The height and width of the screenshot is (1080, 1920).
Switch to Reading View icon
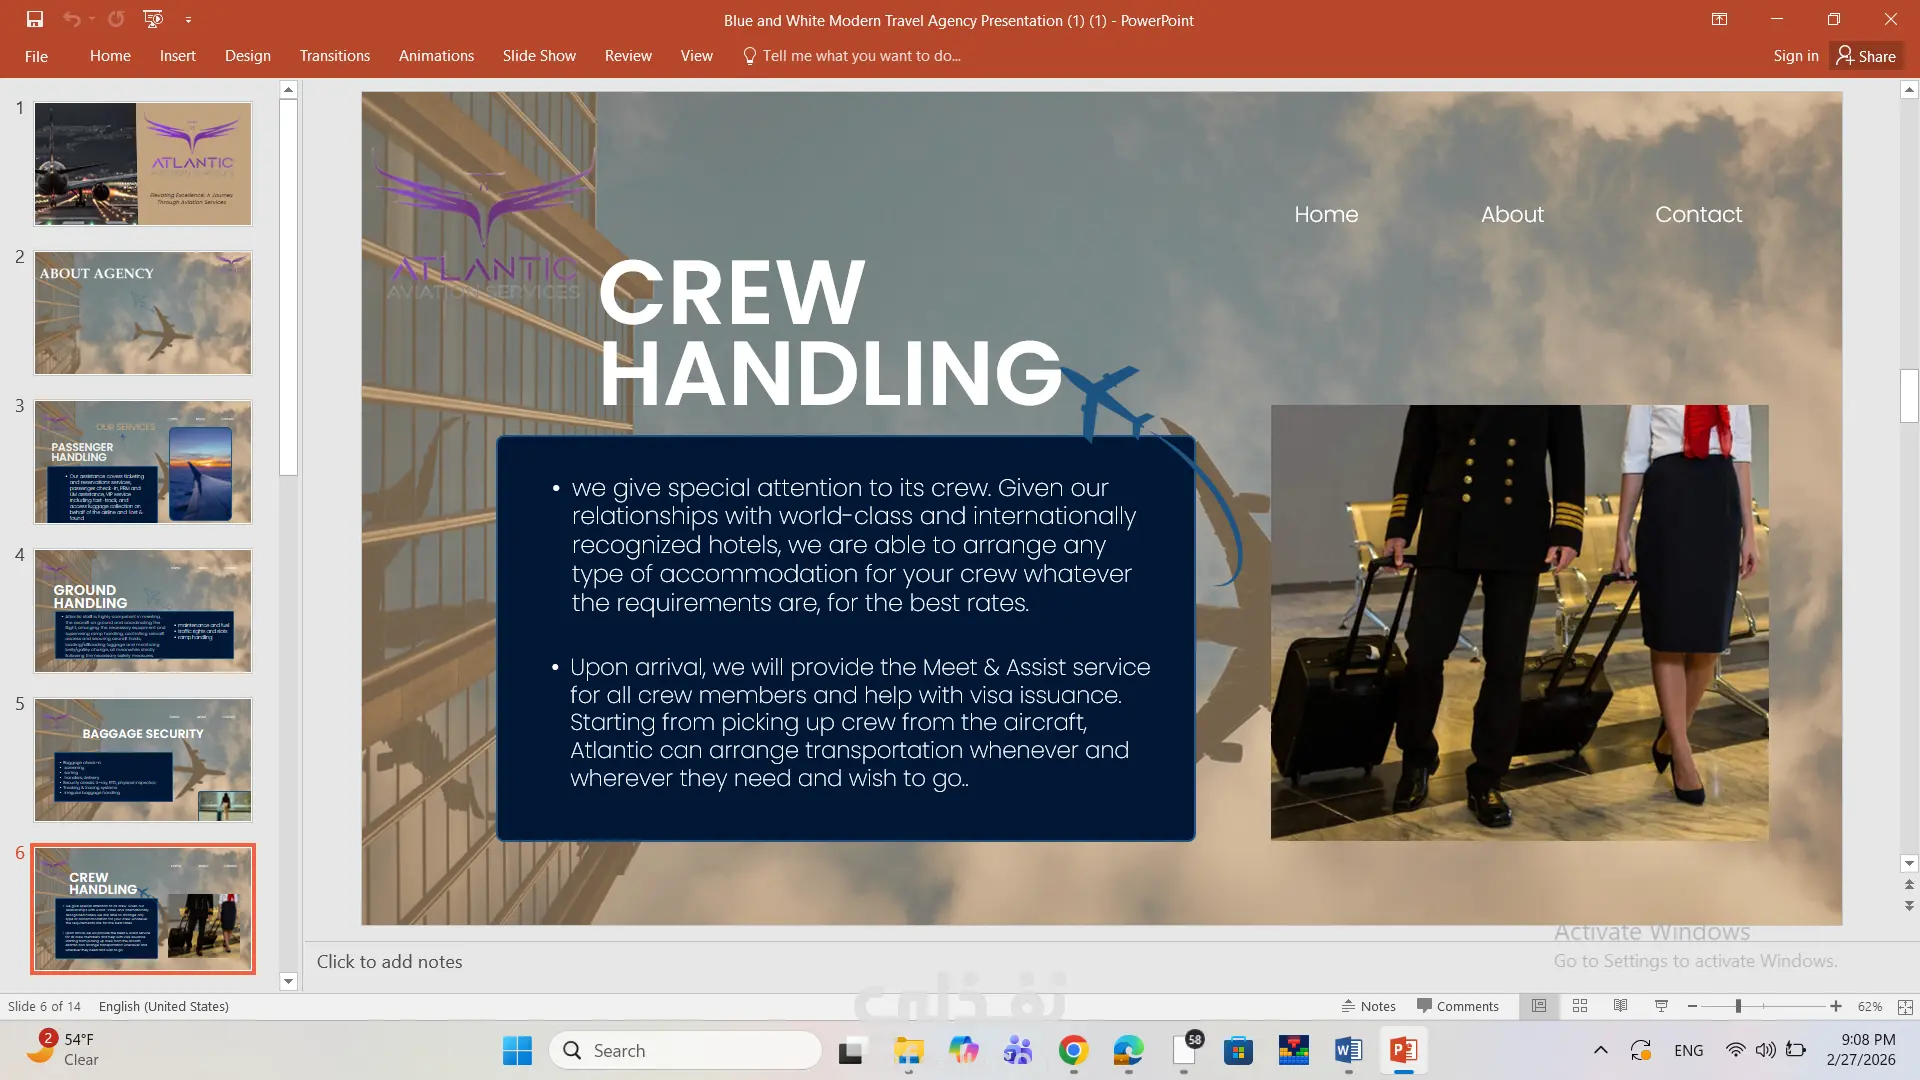[x=1621, y=1006]
